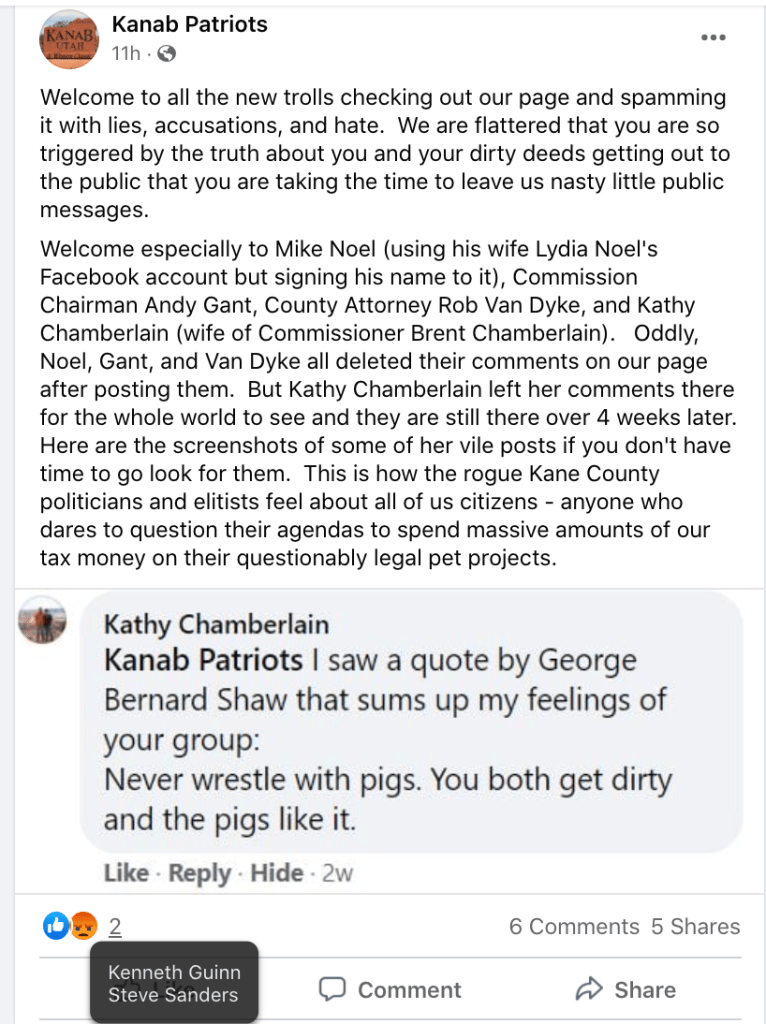Open Kathy Chamberlain's profile name link
Image resolution: width=766 pixels, height=1024 pixels.
tap(216, 625)
